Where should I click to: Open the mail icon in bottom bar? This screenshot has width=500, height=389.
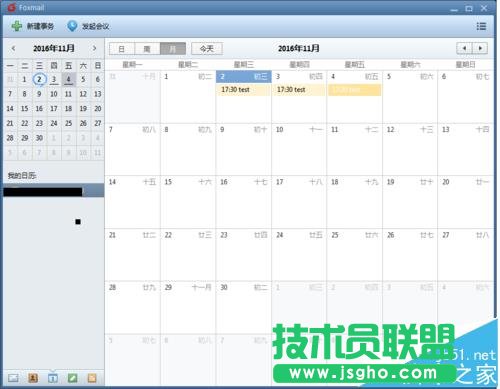point(13,378)
